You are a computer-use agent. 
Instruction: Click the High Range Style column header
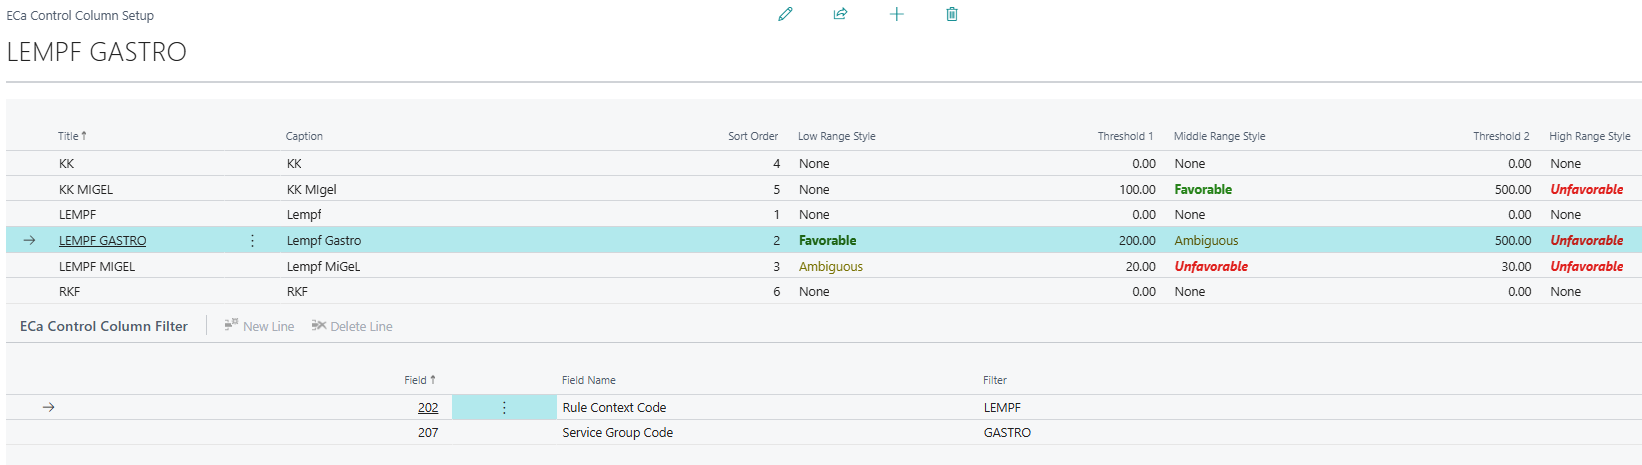(x=1590, y=136)
